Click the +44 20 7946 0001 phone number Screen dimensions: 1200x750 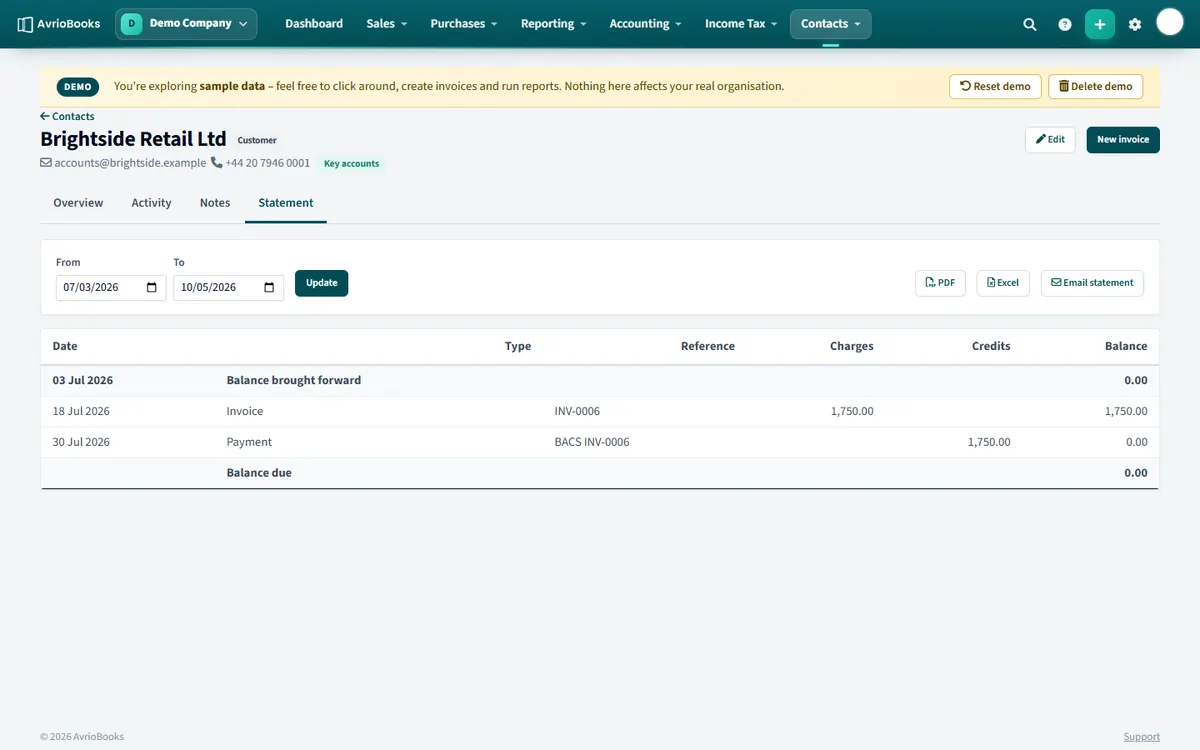[267, 163]
